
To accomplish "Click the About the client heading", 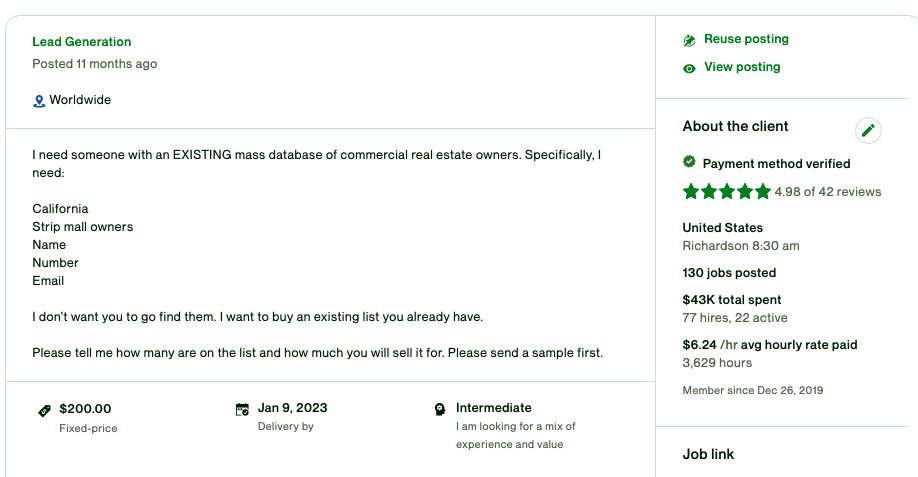I will coord(735,126).
